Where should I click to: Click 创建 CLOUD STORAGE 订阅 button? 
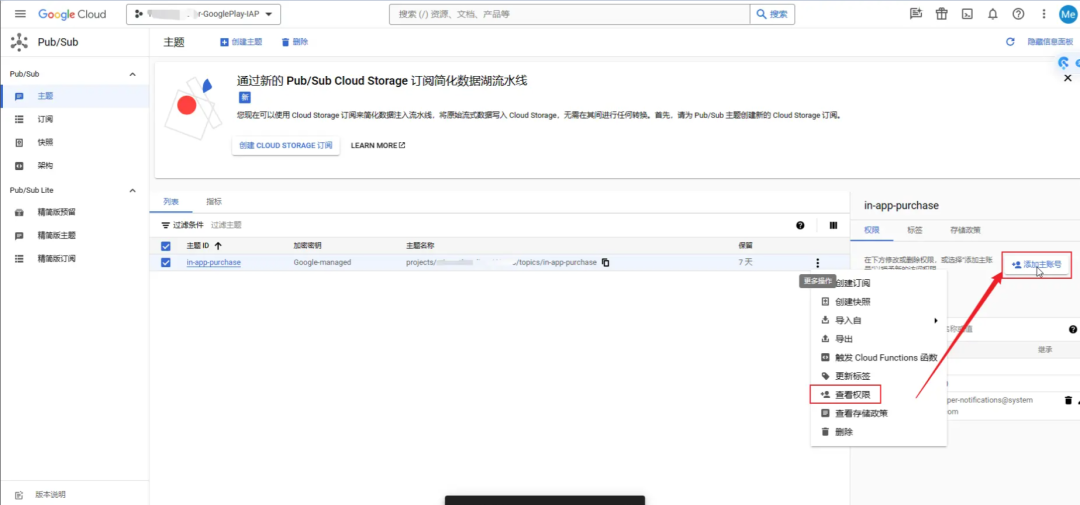pos(286,145)
